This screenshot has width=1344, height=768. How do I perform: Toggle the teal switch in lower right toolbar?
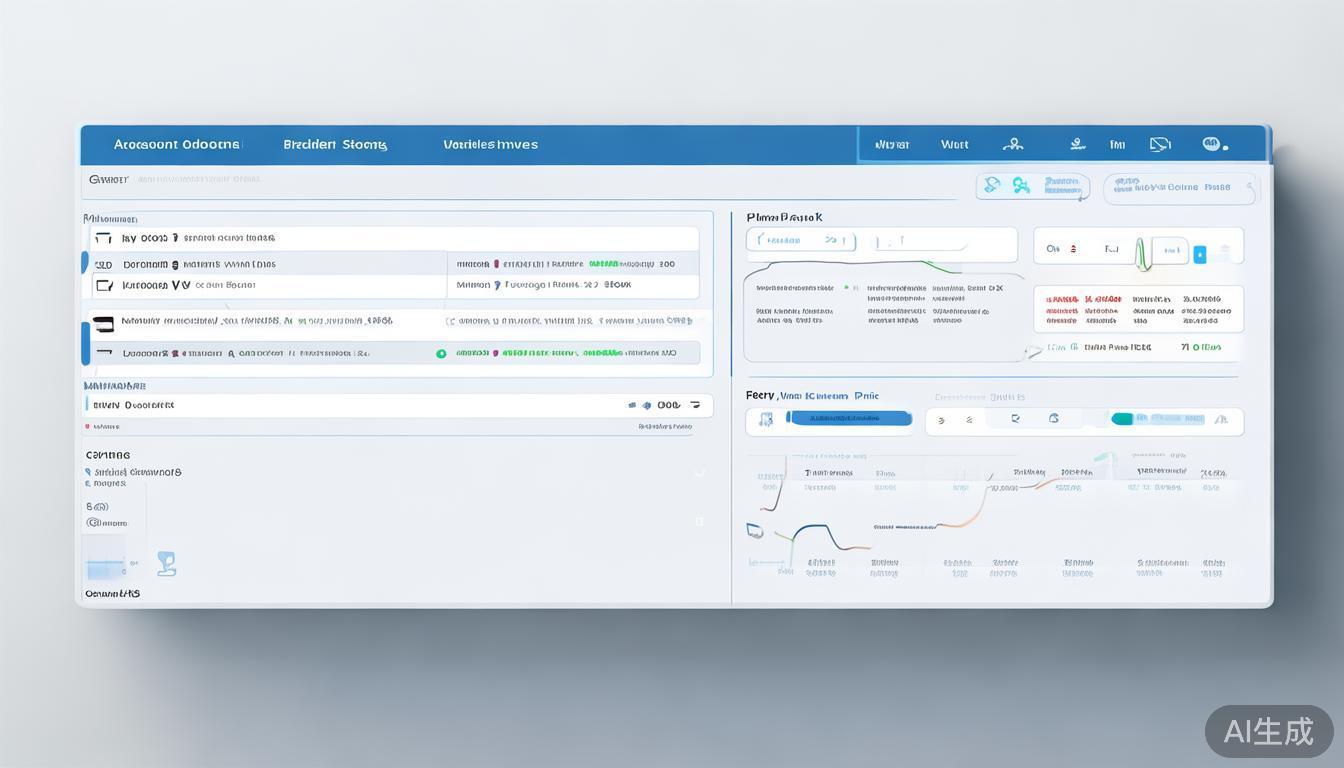(1122, 419)
